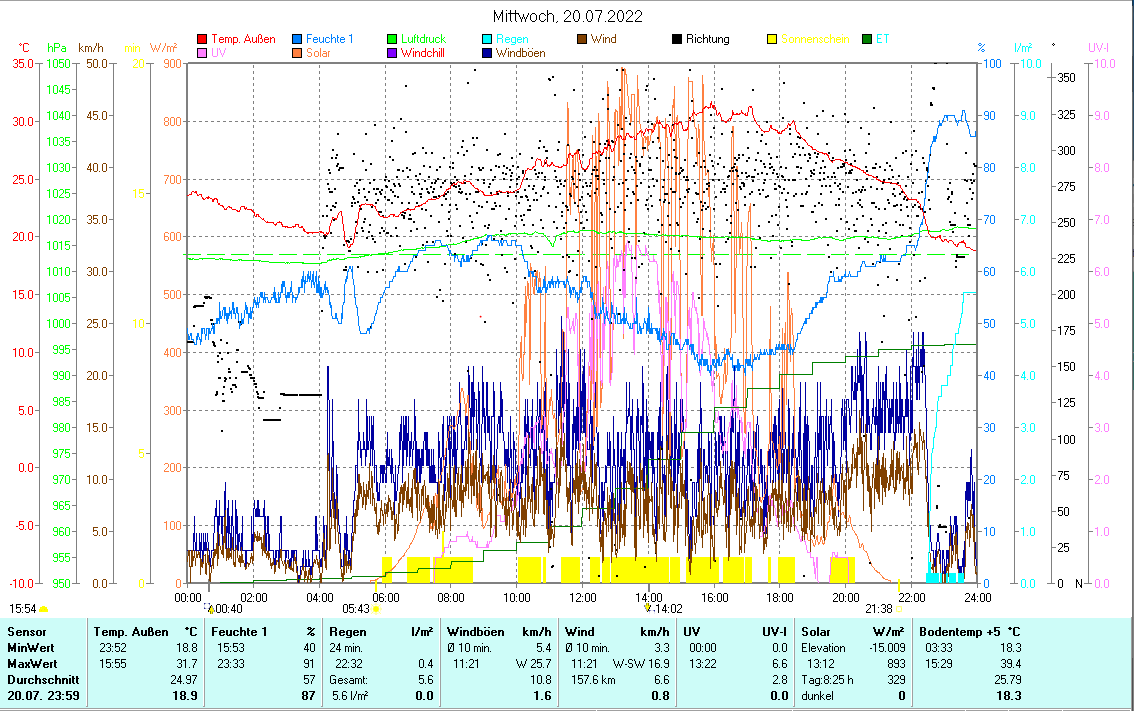Click the 14:02 marker below the time axis
Image resolution: width=1134 pixels, height=711 pixels.
[x=667, y=608]
